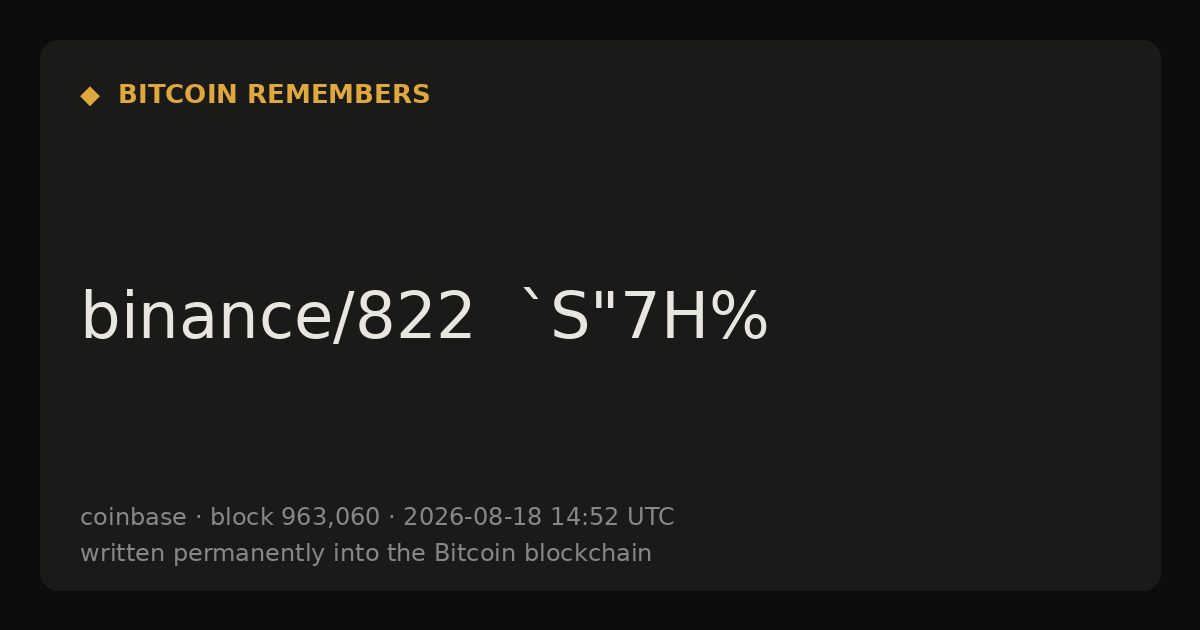Click the number 822 in message
This screenshot has height=630, width=1200.
[x=415, y=318]
